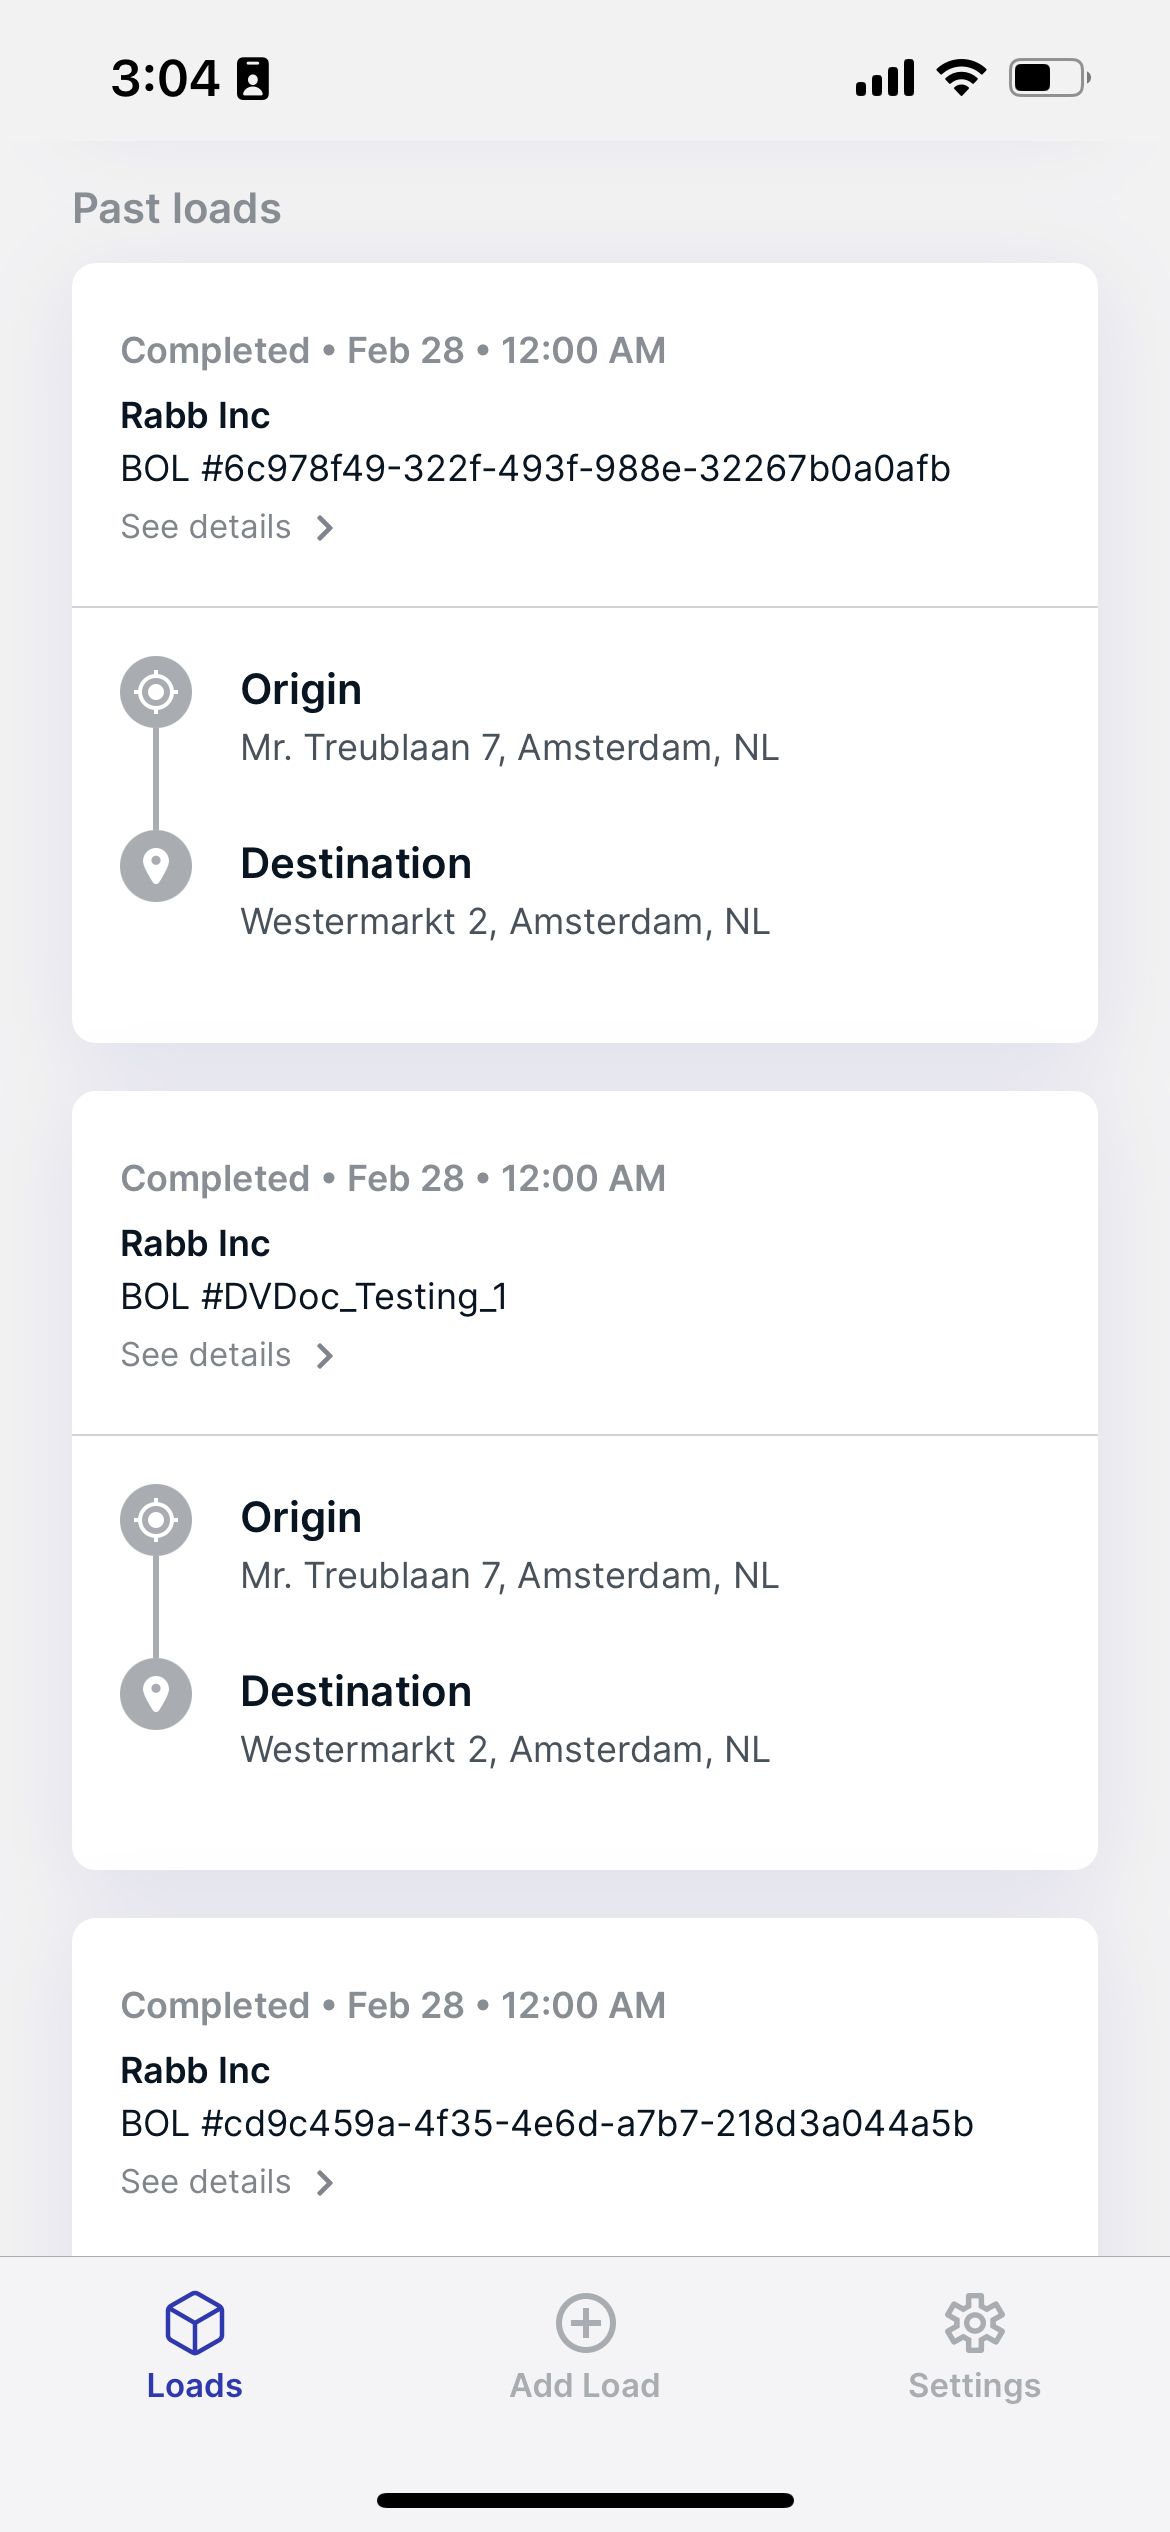The image size is (1170, 2532).
Task: Tap destination pin icon in DVDoc_Testing_1 load
Action: (156, 1693)
